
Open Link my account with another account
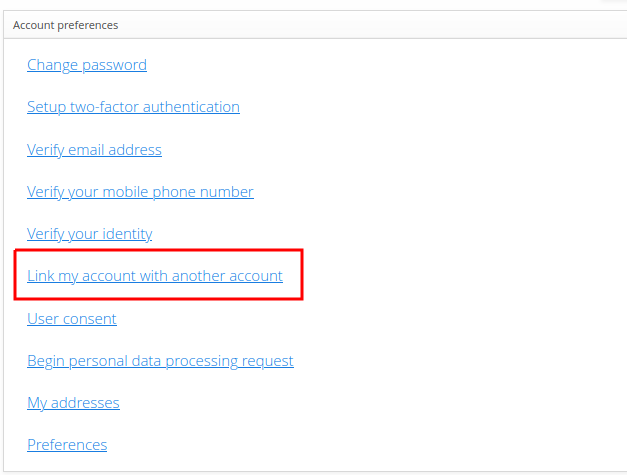[155, 276]
